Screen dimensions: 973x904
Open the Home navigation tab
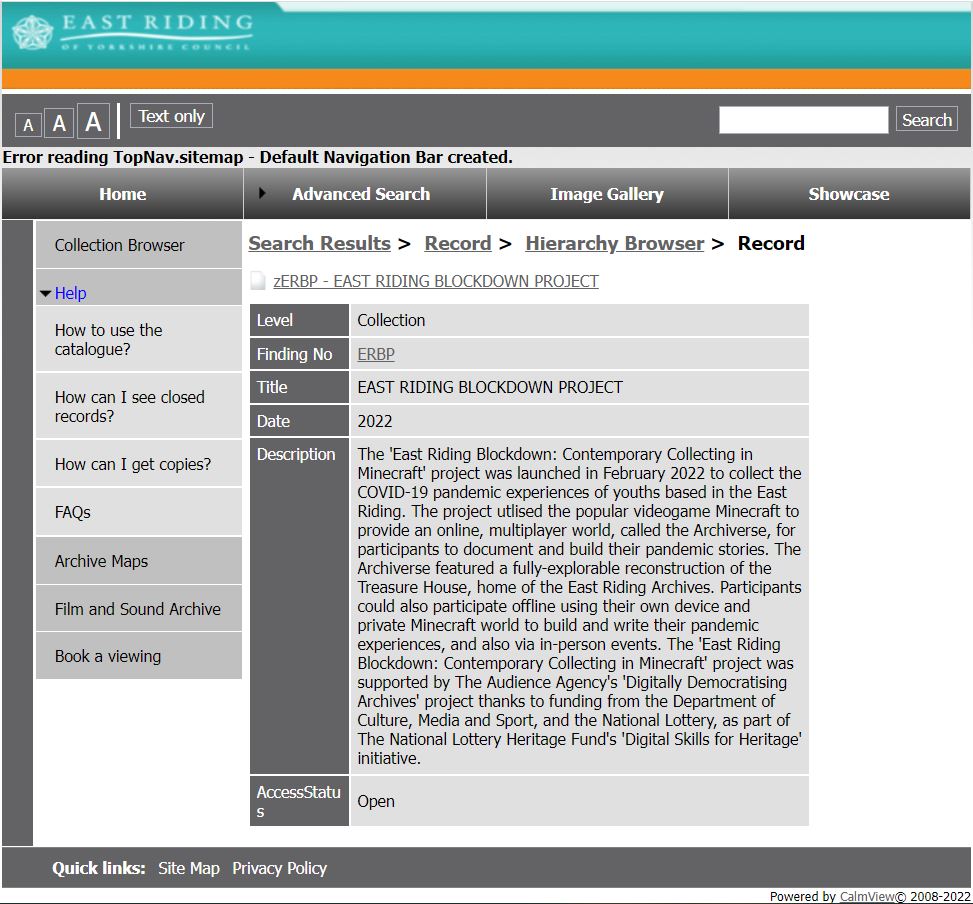(122, 194)
